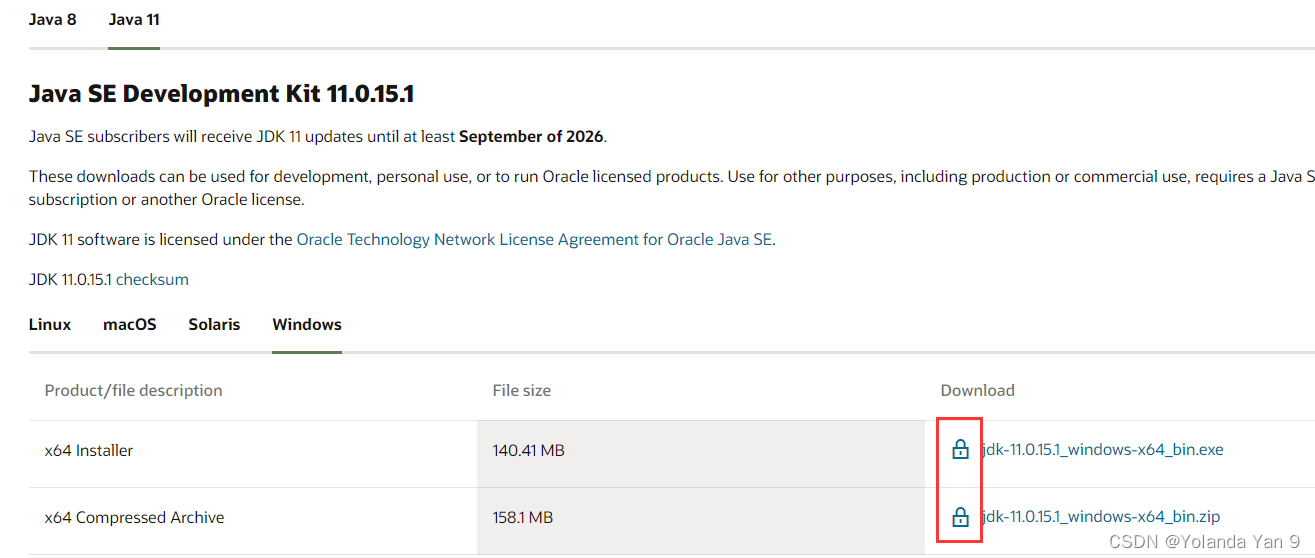Download jdk-11.0.15.1_windows-x64_bin.exe
The image size is (1315, 558).
1102,450
